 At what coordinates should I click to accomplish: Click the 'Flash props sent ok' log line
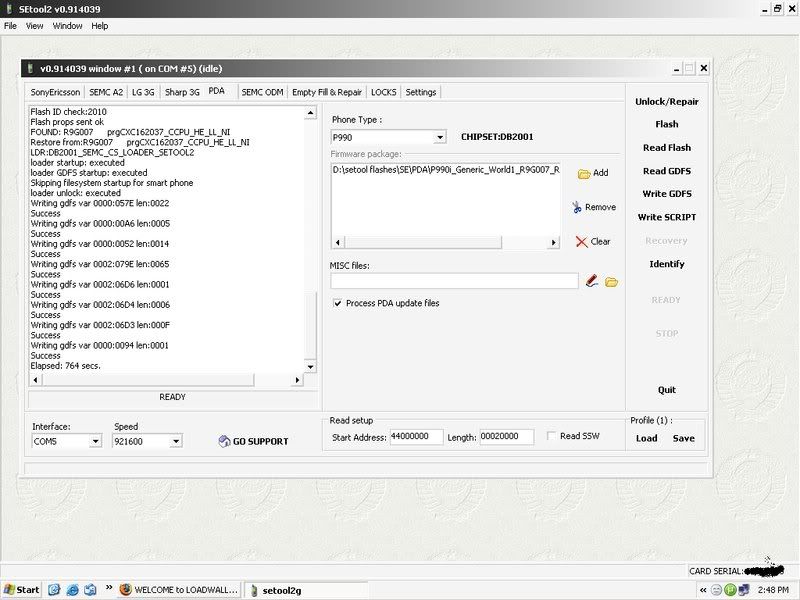click(67, 122)
